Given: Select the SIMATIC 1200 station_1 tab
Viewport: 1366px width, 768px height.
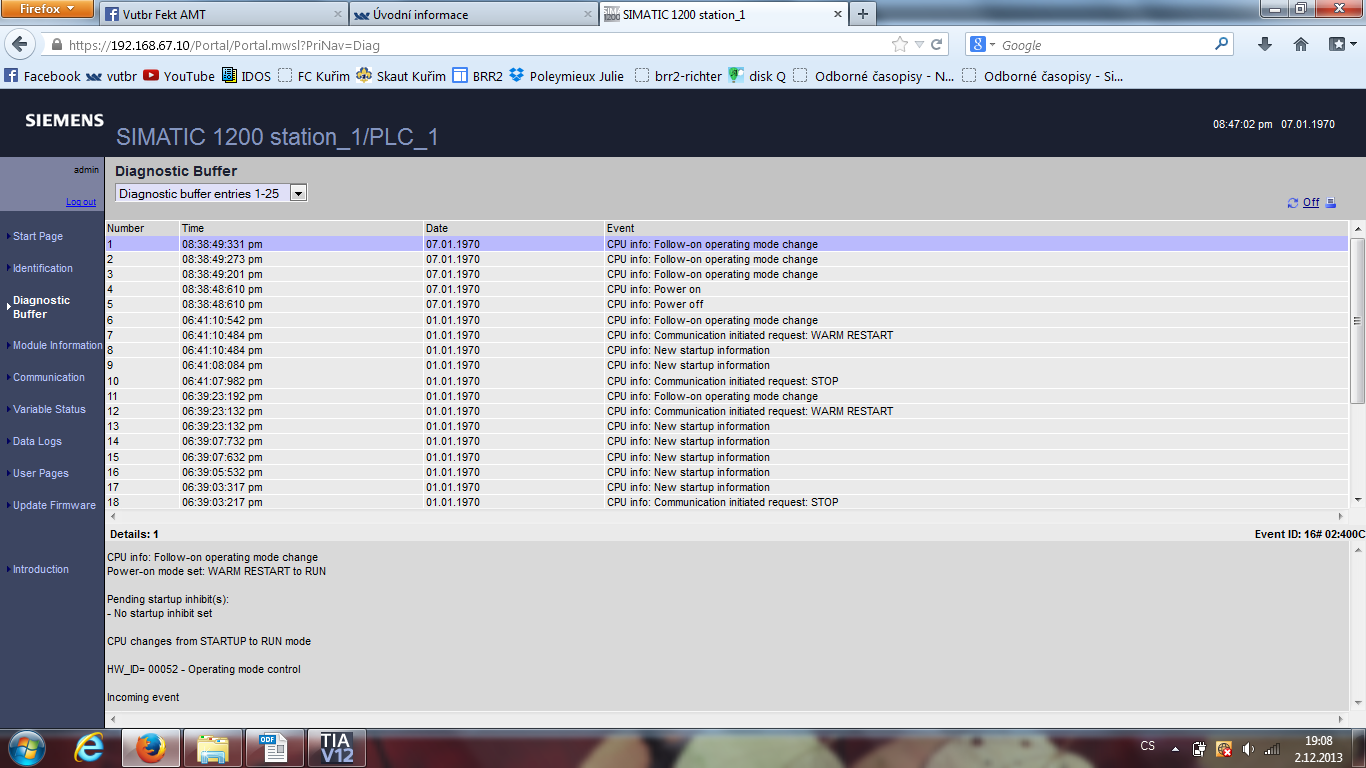Looking at the screenshot, I should (x=722, y=15).
